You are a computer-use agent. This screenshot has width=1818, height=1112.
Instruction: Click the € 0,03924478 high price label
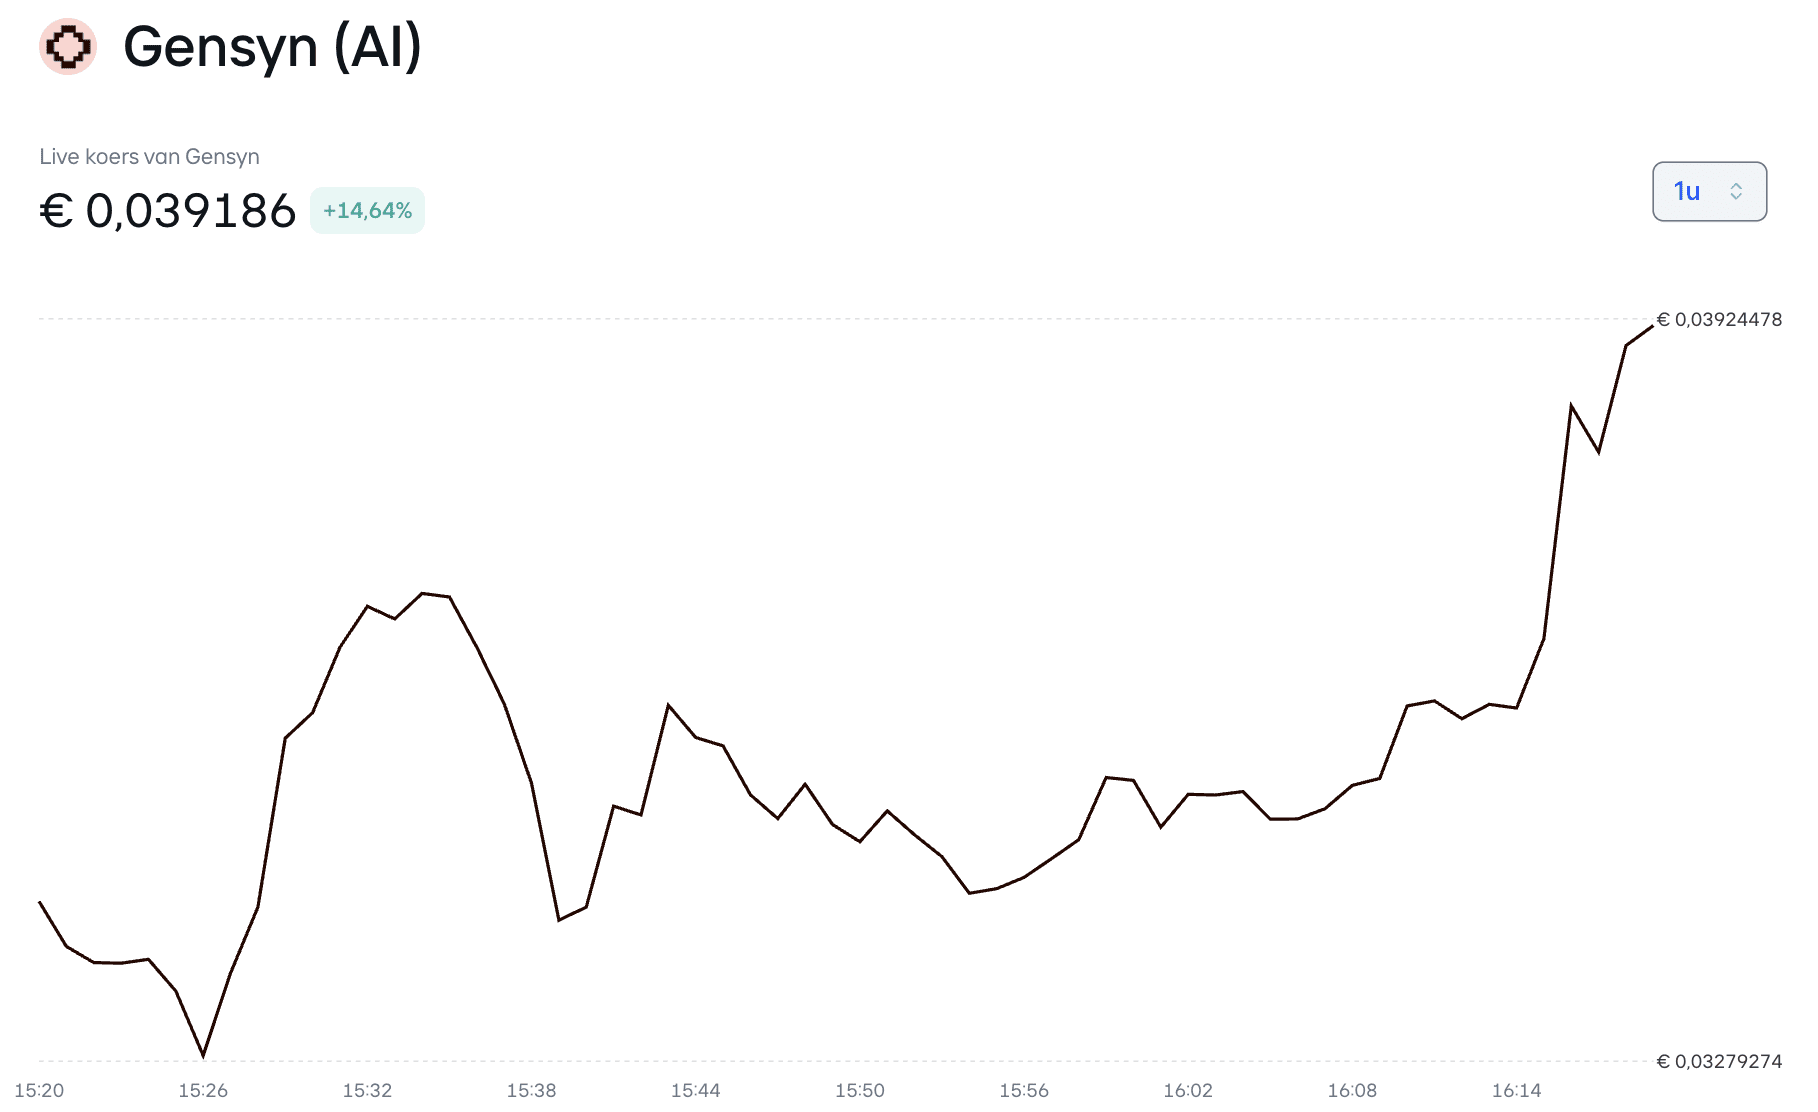(x=1719, y=320)
